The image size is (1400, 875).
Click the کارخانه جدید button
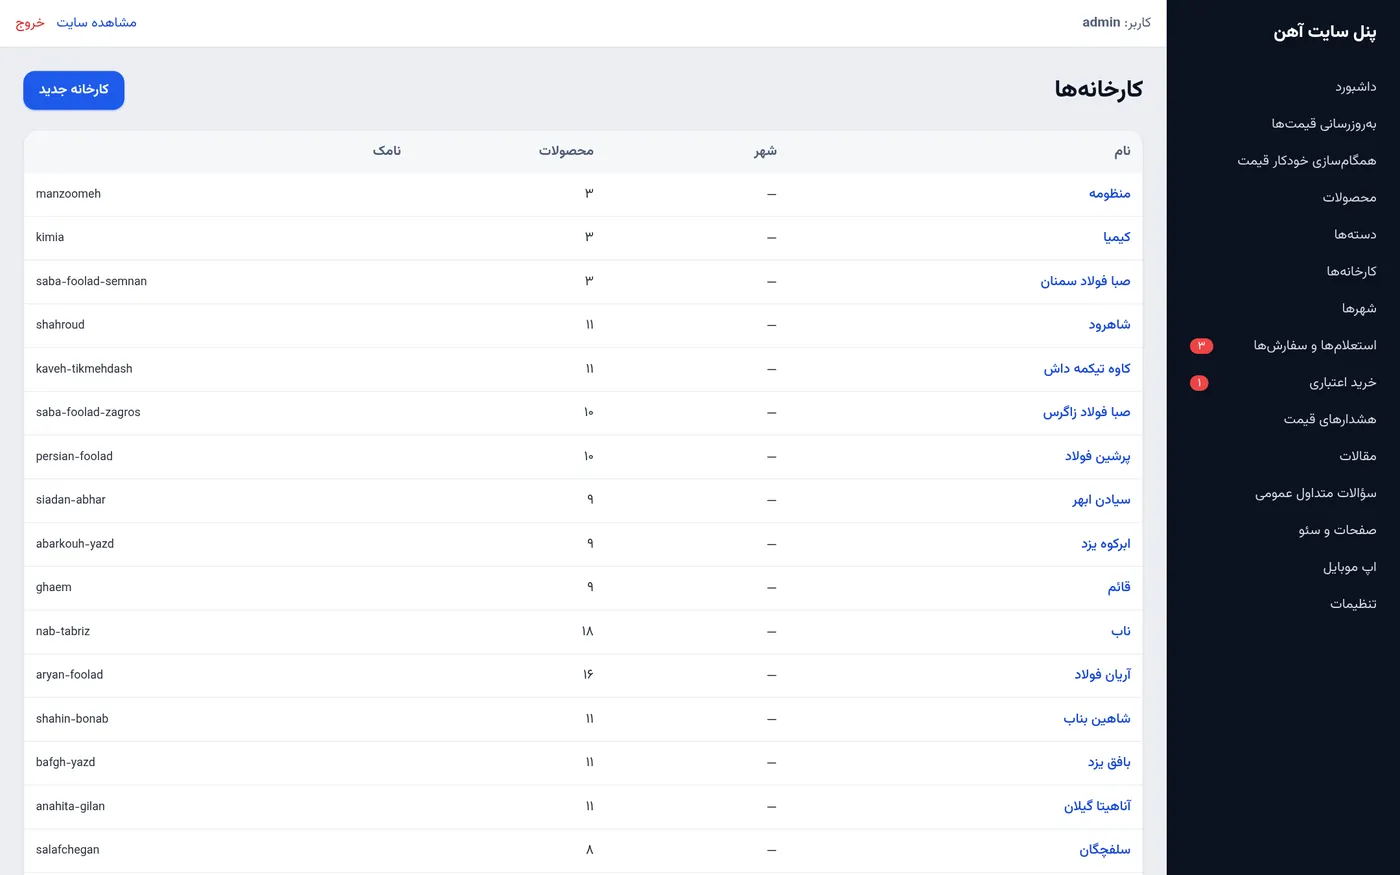click(74, 90)
